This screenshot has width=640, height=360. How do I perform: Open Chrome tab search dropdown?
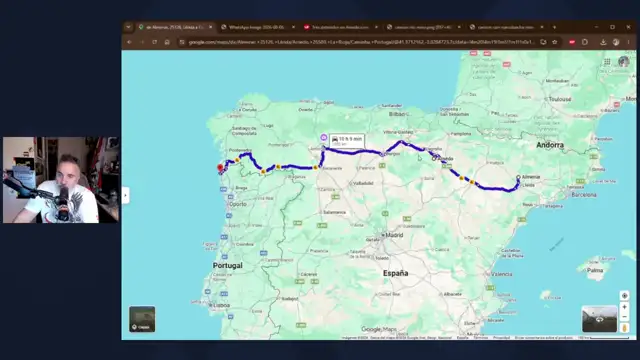[x=129, y=27]
